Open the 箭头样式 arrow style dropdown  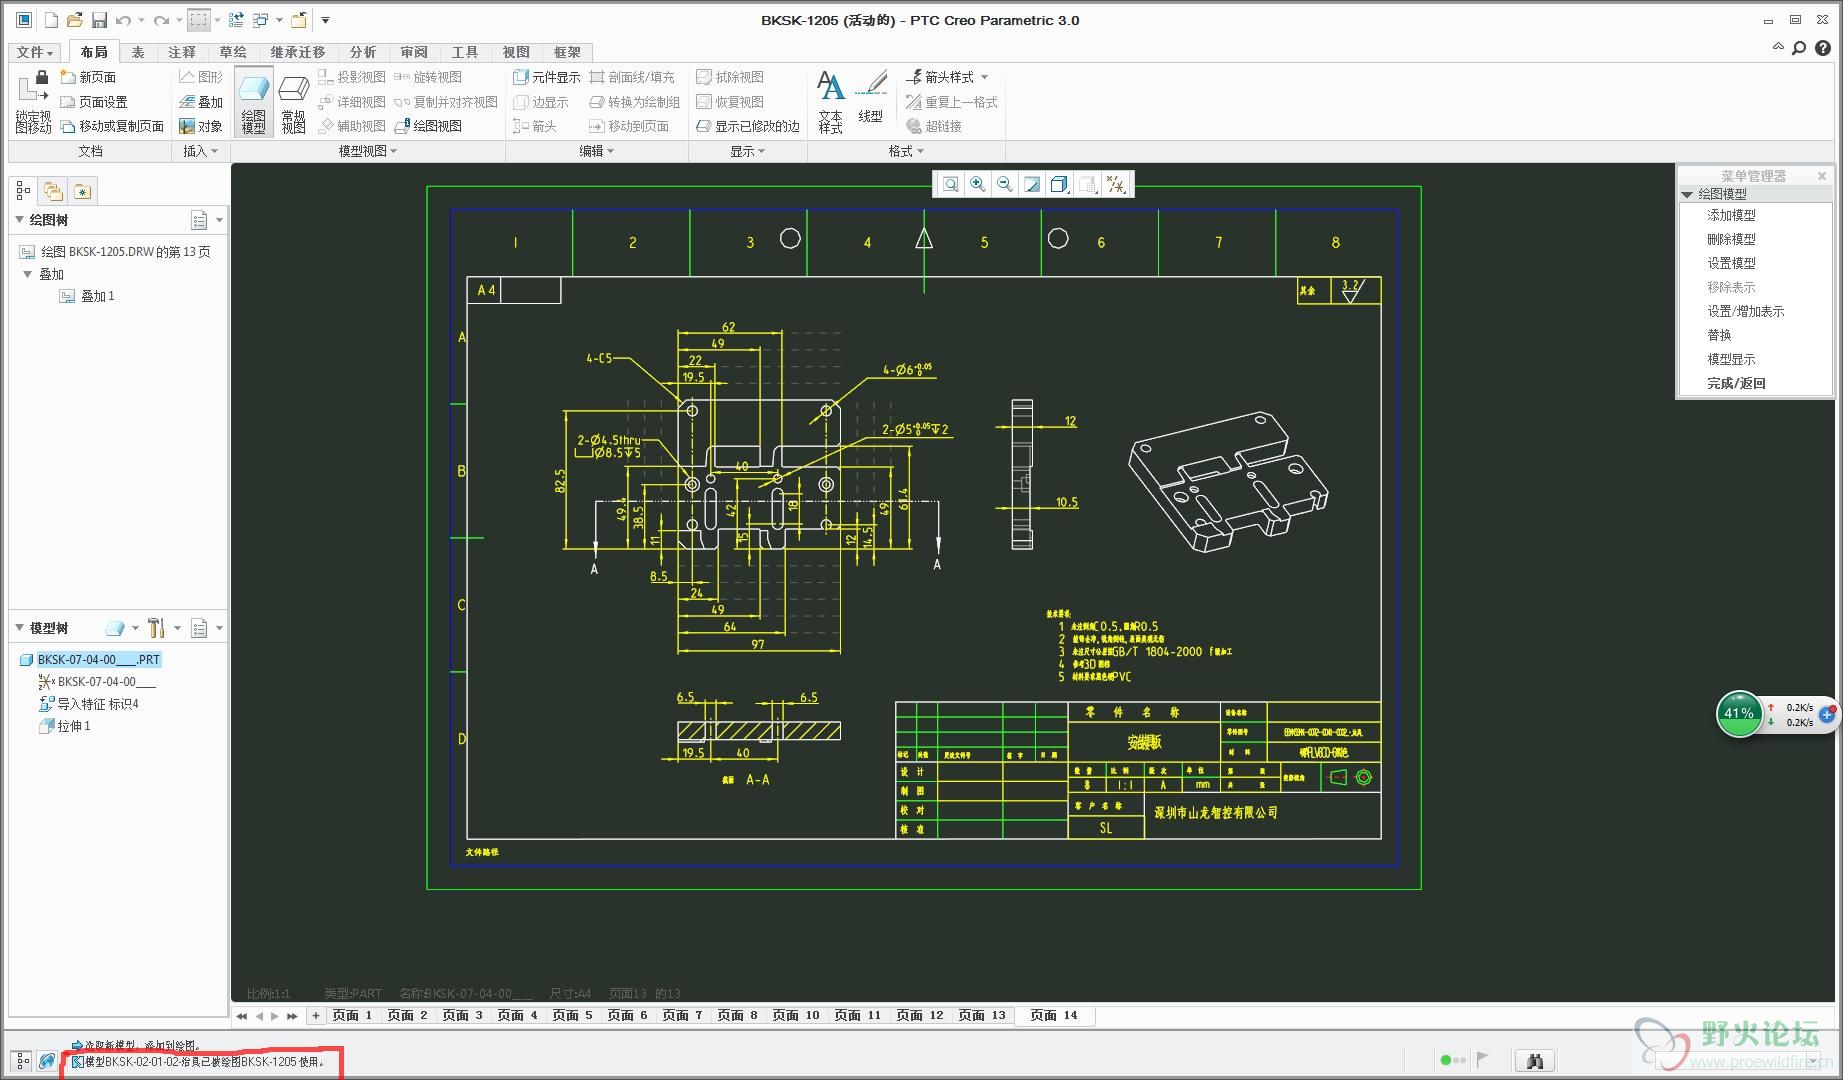point(948,77)
